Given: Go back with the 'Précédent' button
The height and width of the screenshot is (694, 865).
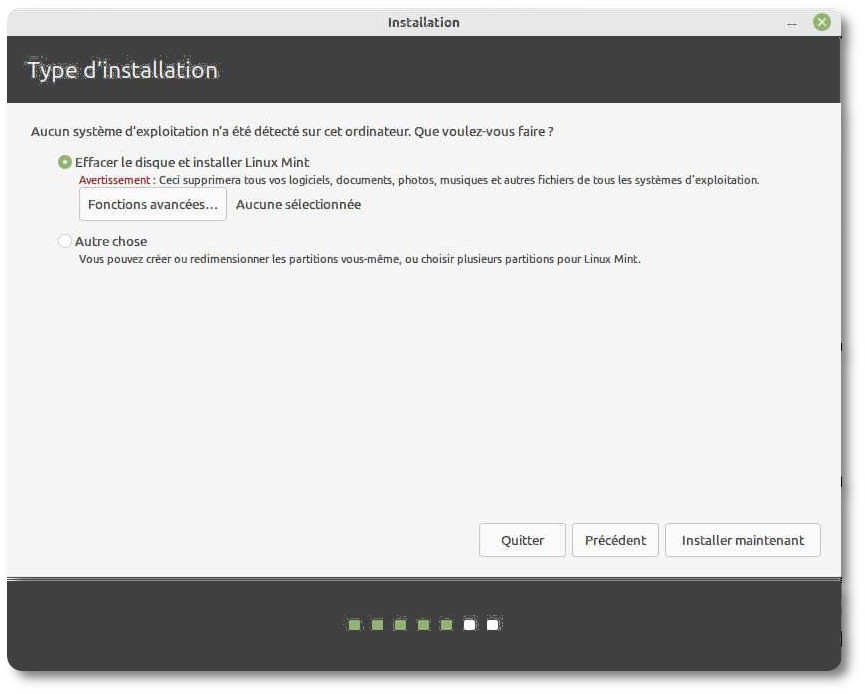Looking at the screenshot, I should (615, 540).
